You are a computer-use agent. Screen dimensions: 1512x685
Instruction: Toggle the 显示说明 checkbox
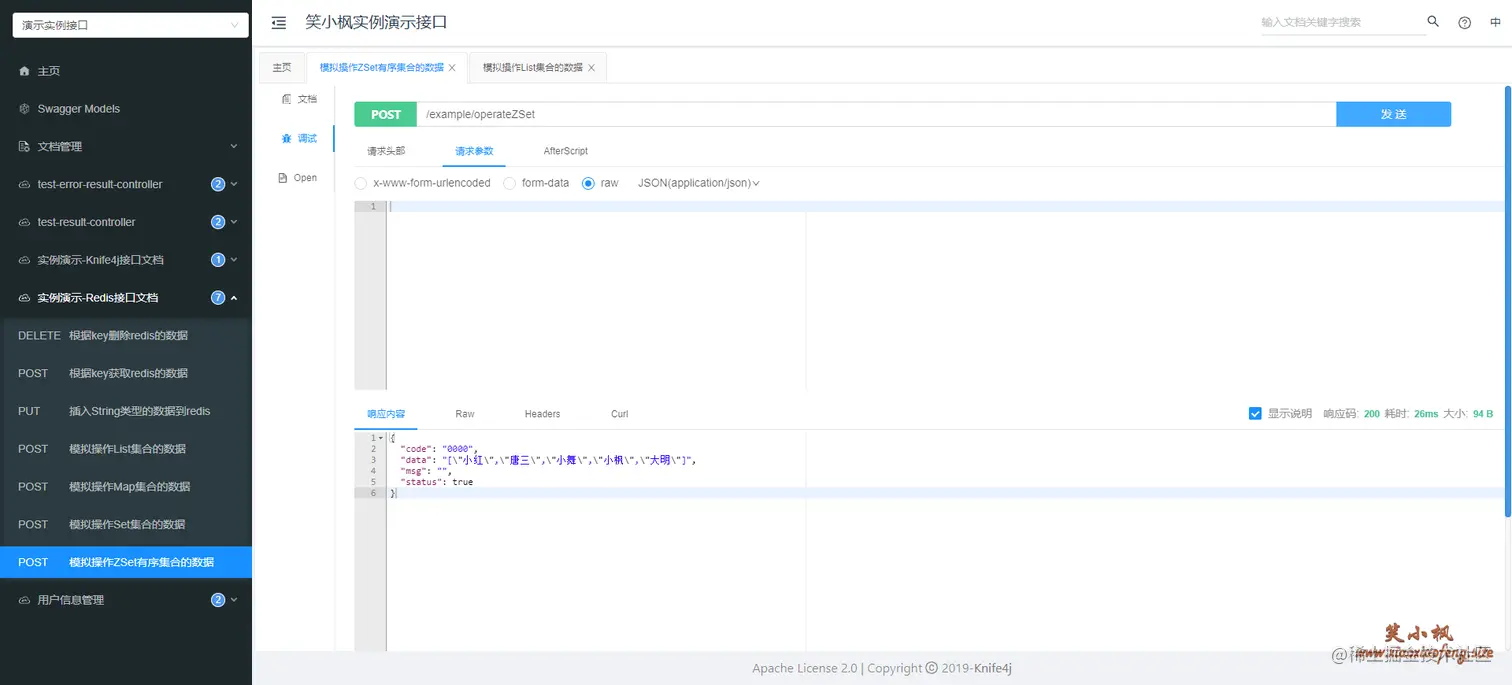tap(1255, 413)
